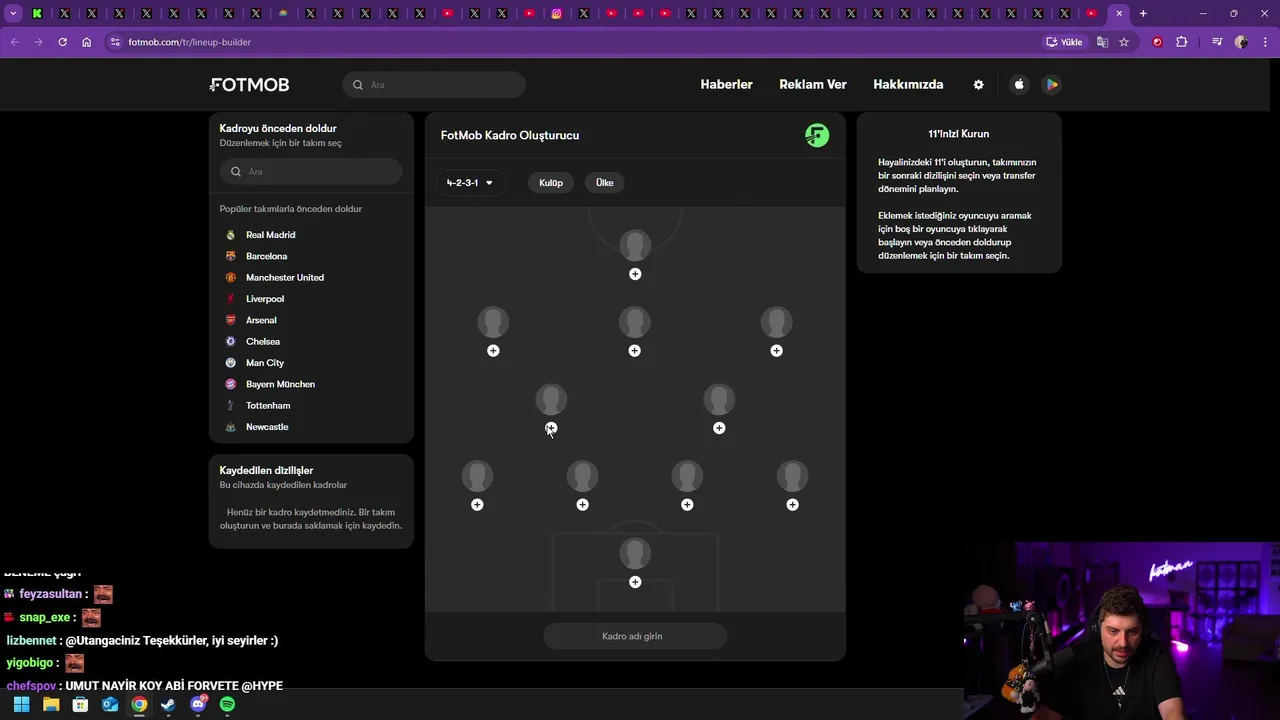Screen dimensions: 1280x720
Task: Open the Chrome profile avatar
Action: [x=1242, y=42]
